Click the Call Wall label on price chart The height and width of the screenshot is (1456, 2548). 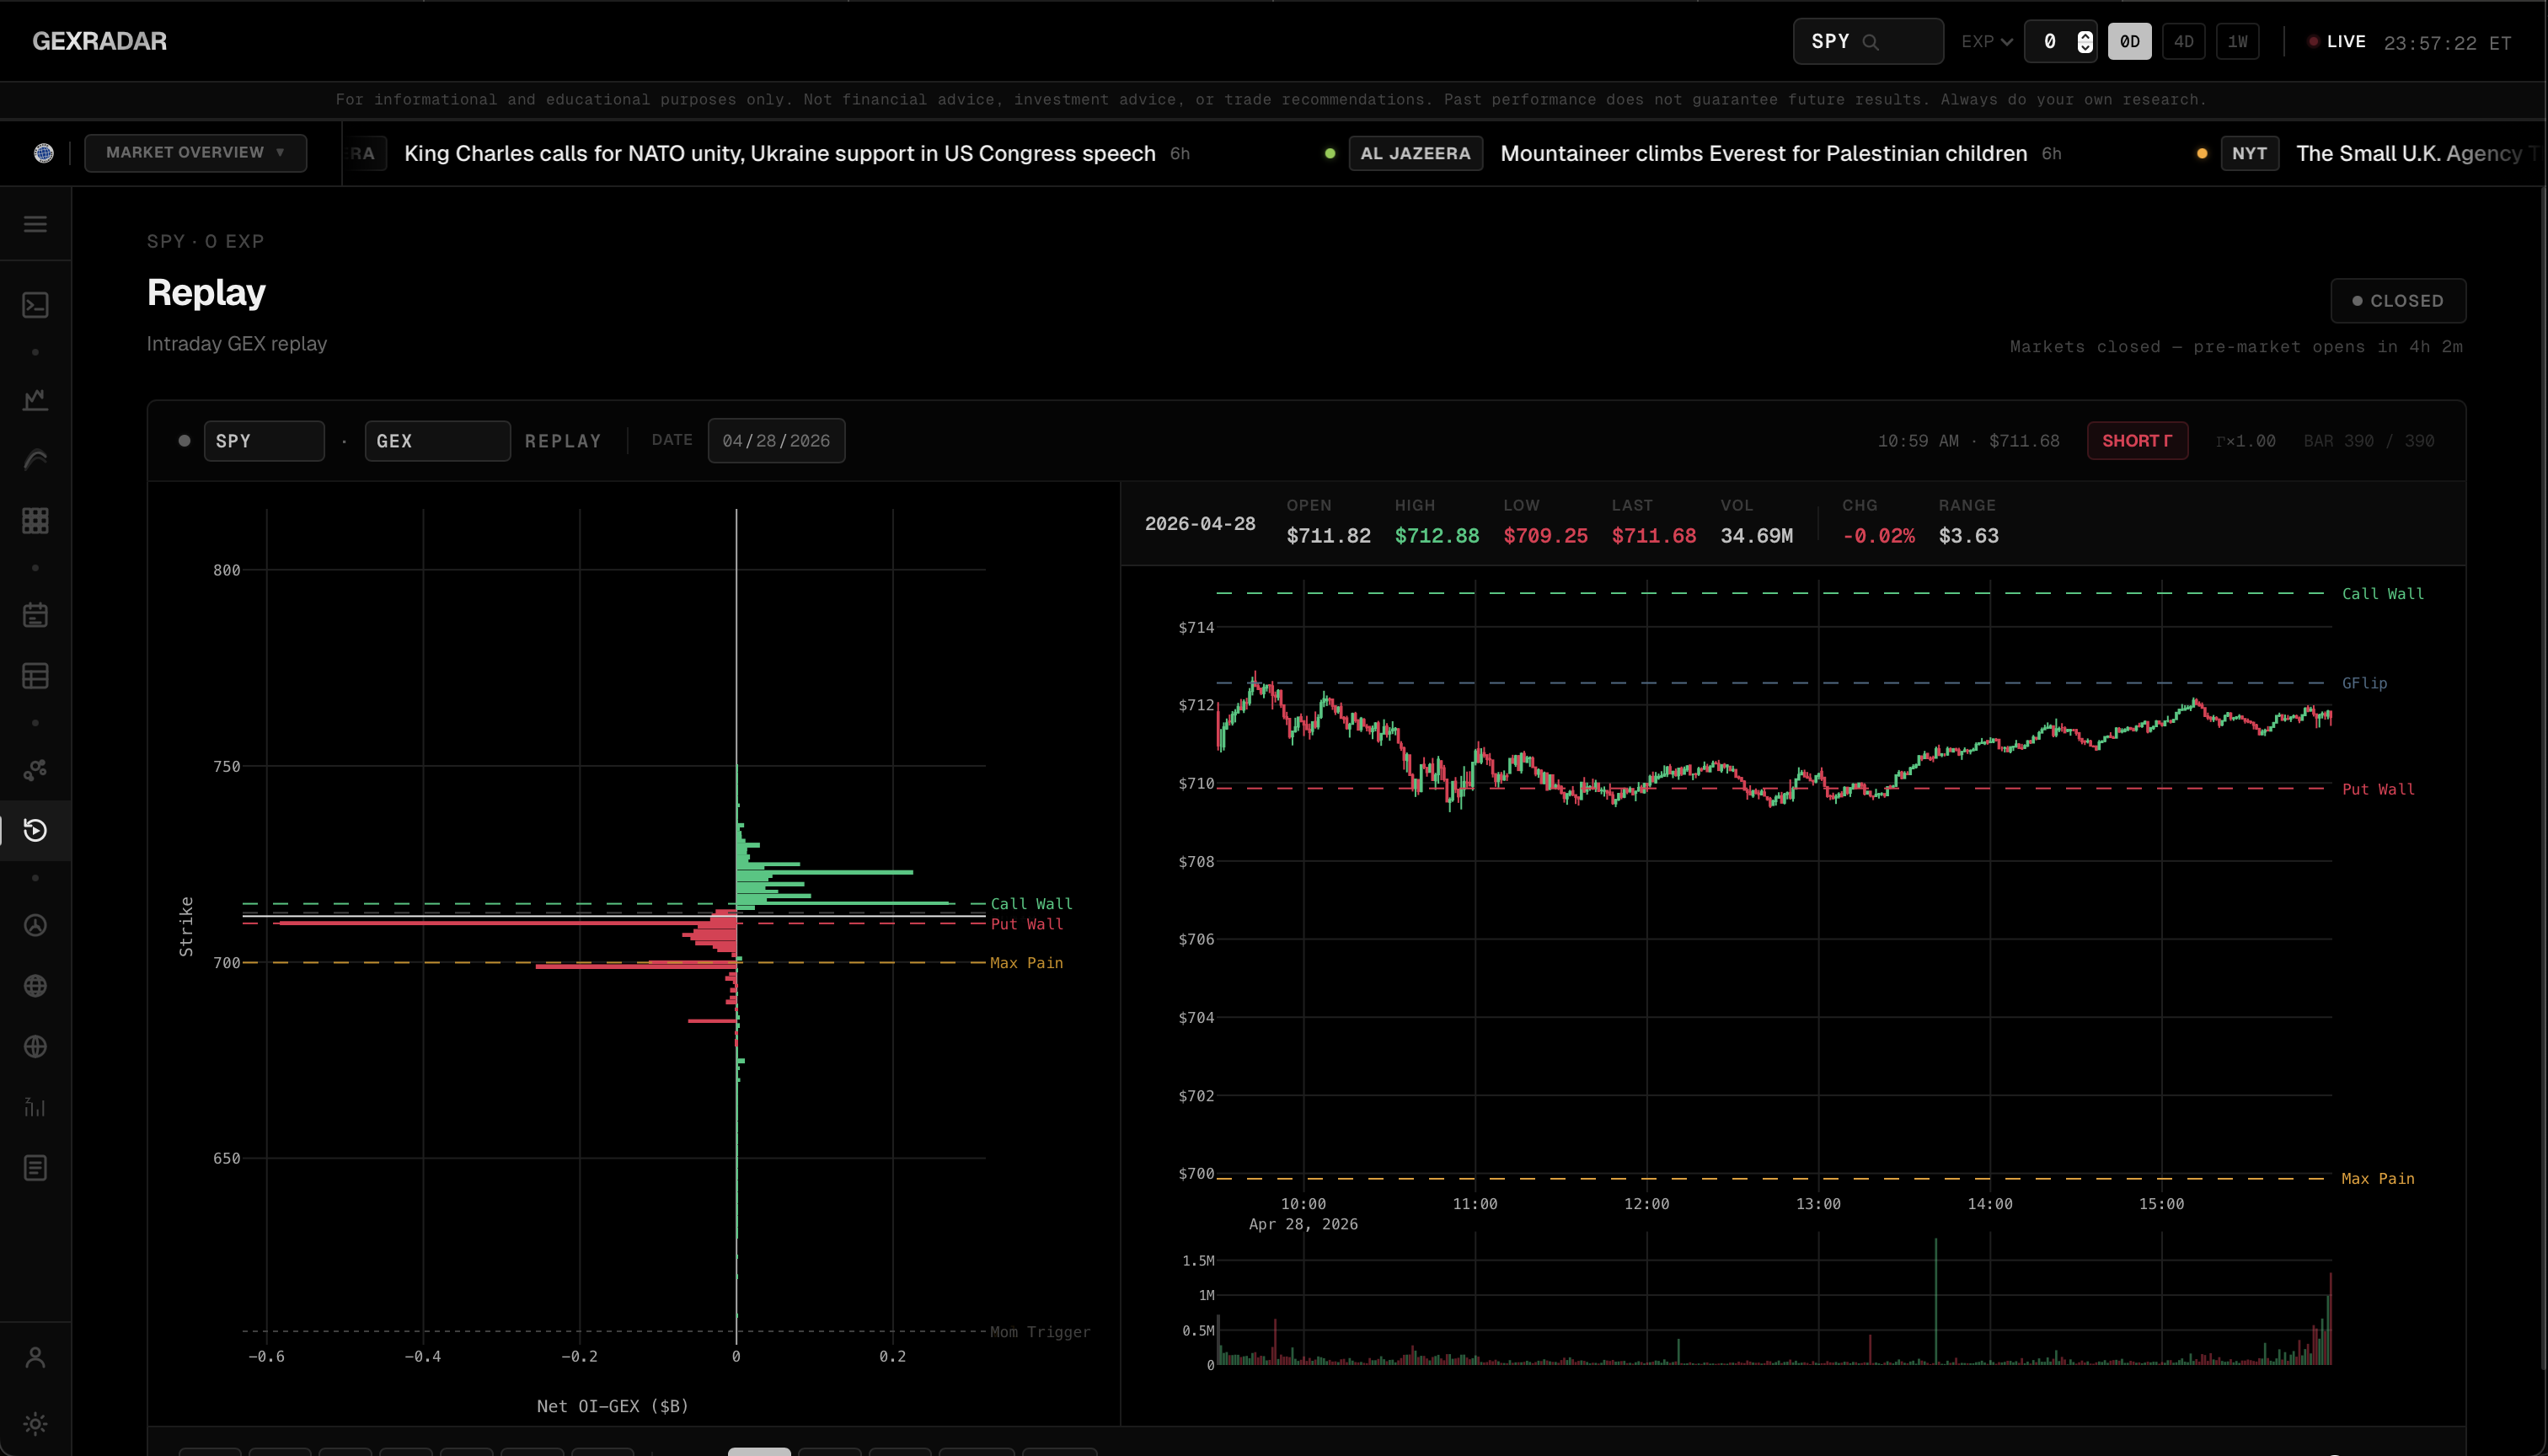click(2382, 594)
